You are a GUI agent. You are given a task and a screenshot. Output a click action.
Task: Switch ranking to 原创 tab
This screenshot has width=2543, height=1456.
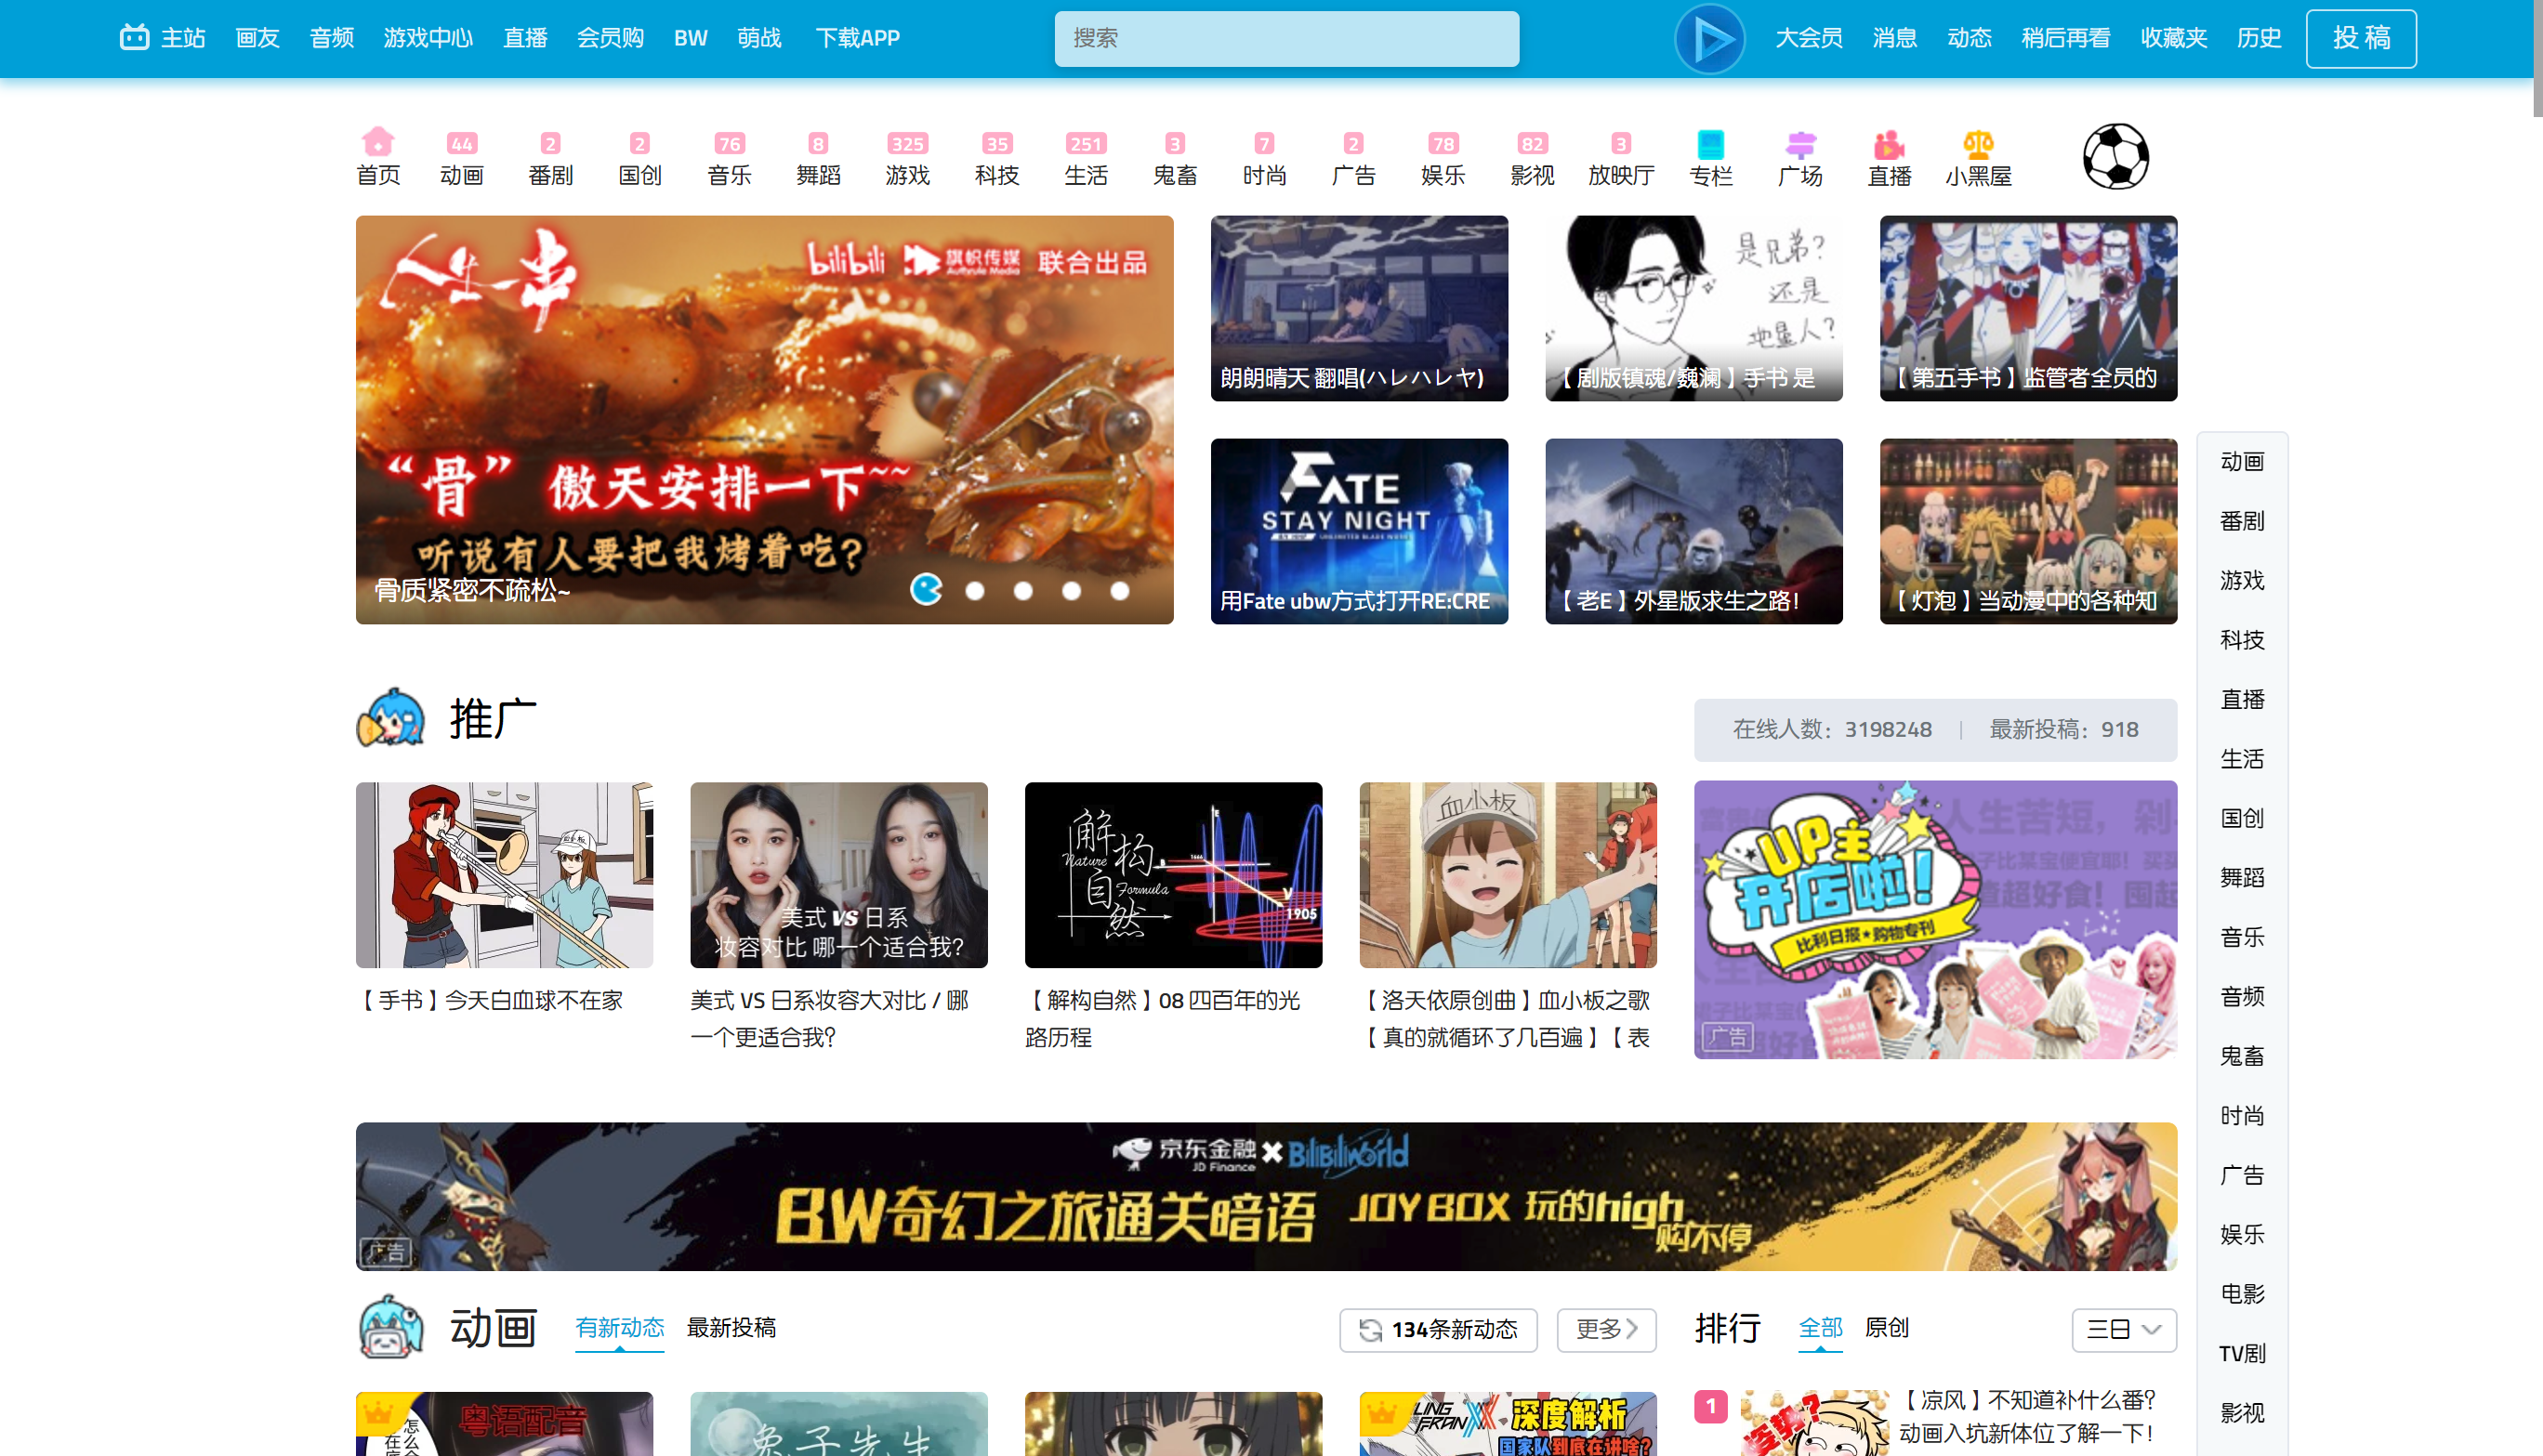click(x=1886, y=1327)
